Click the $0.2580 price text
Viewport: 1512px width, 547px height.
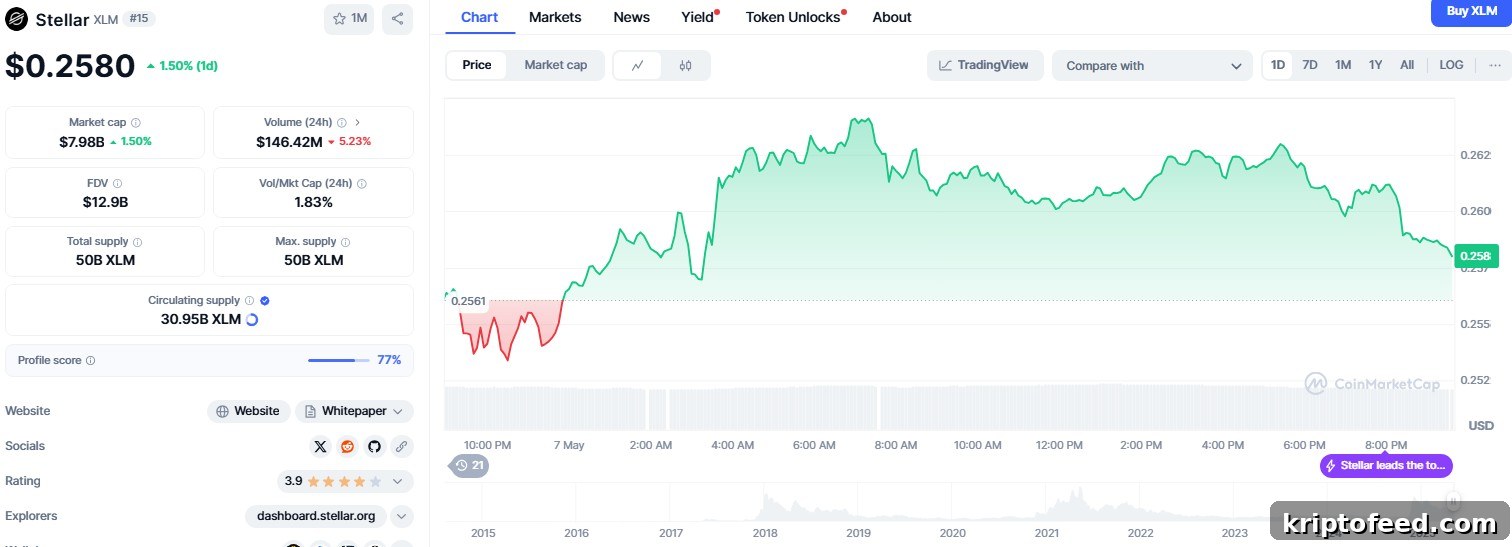[x=70, y=66]
